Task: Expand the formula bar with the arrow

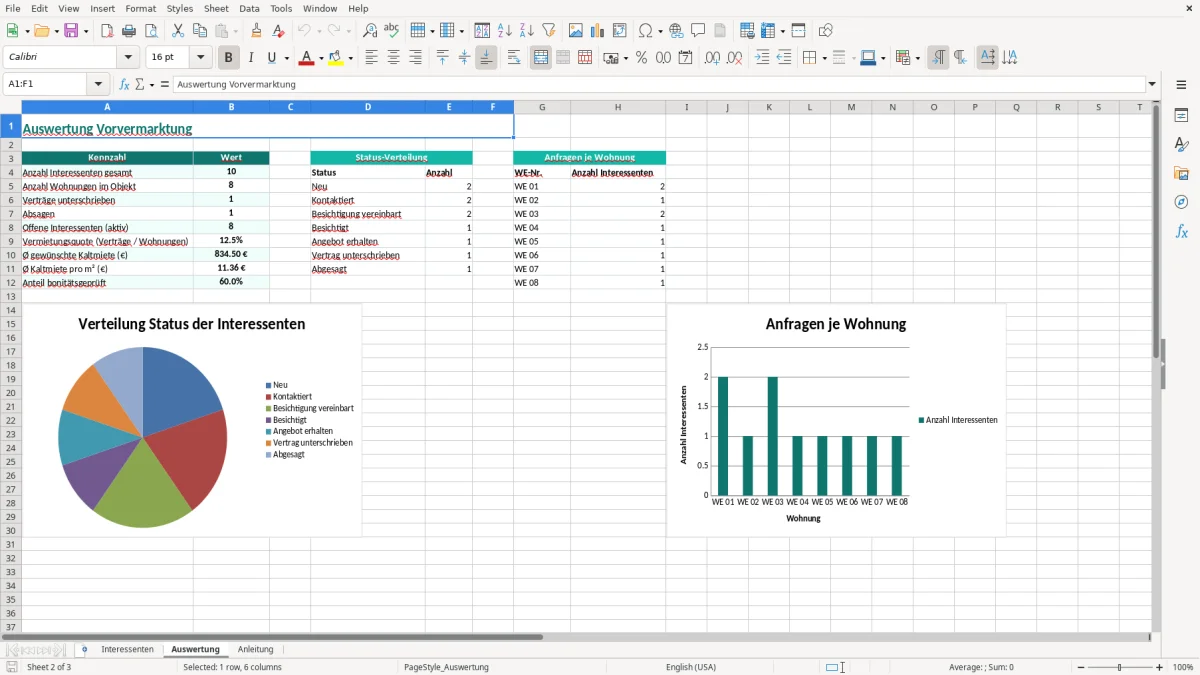Action: click(1153, 84)
